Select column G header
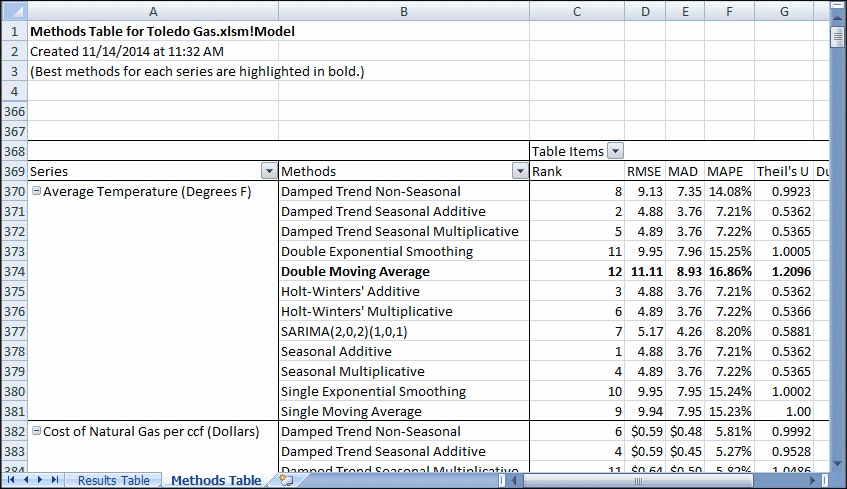This screenshot has width=847, height=489. click(784, 11)
